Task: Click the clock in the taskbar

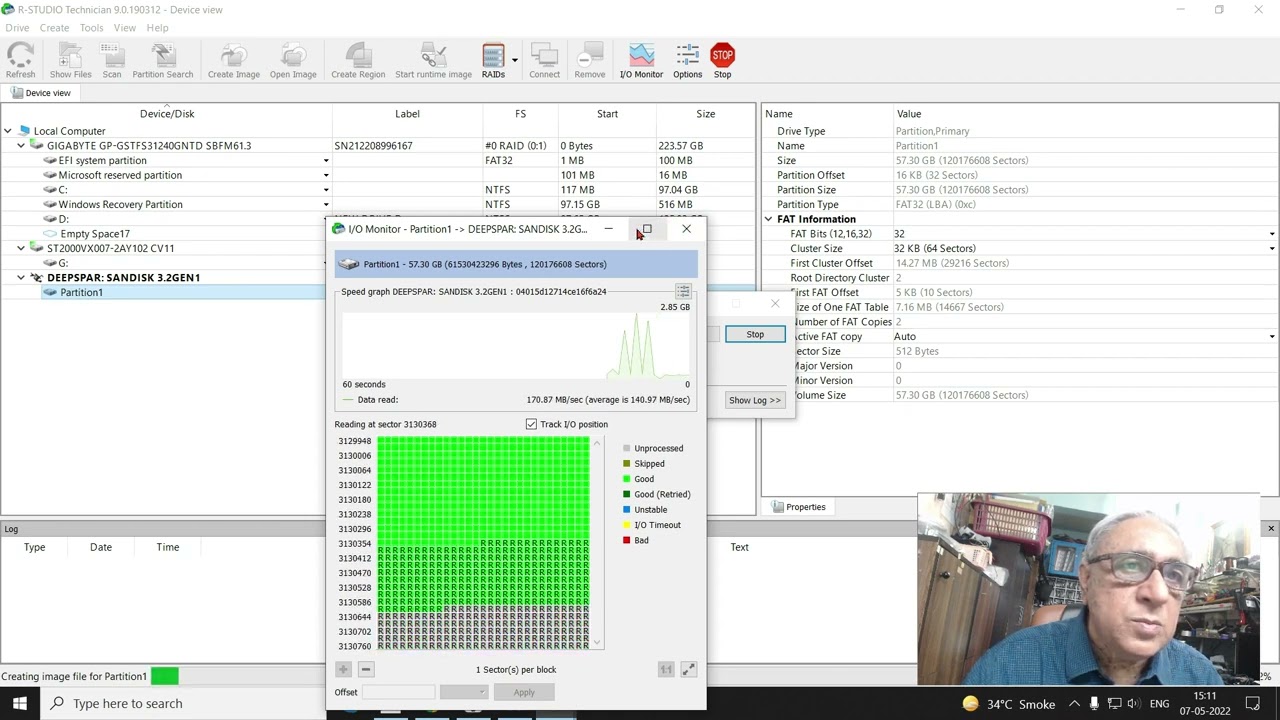Action: point(1204,704)
